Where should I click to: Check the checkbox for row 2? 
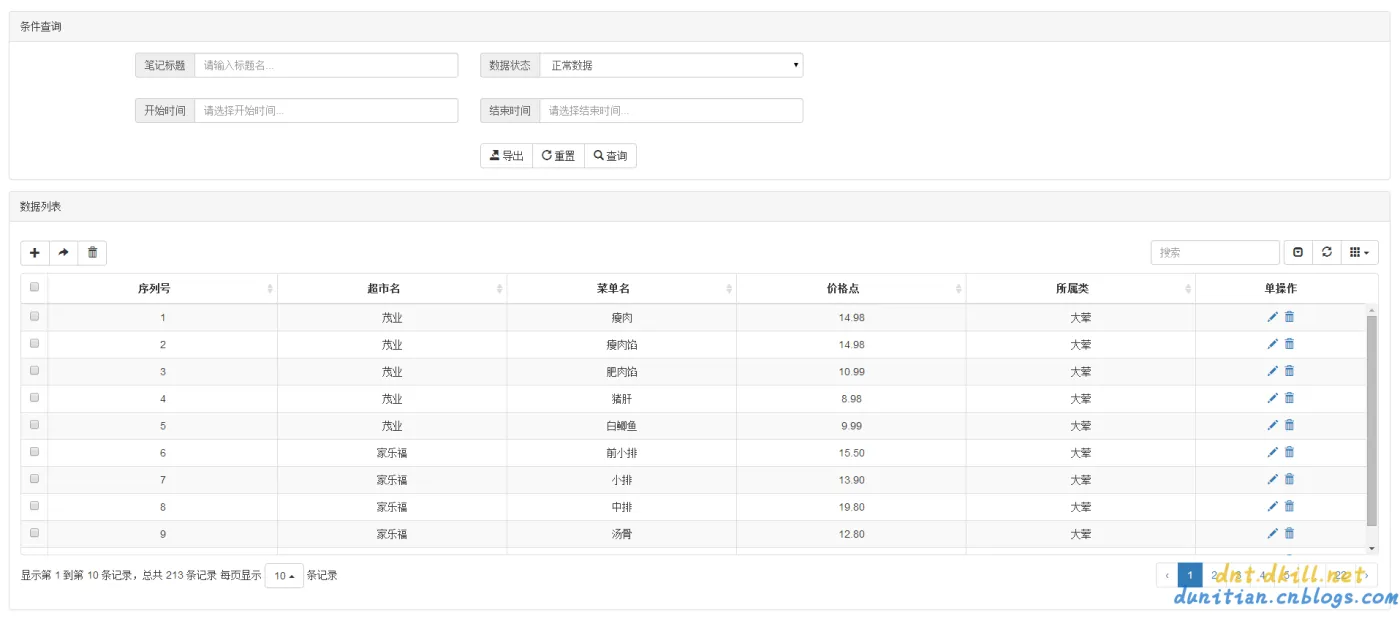point(34,343)
